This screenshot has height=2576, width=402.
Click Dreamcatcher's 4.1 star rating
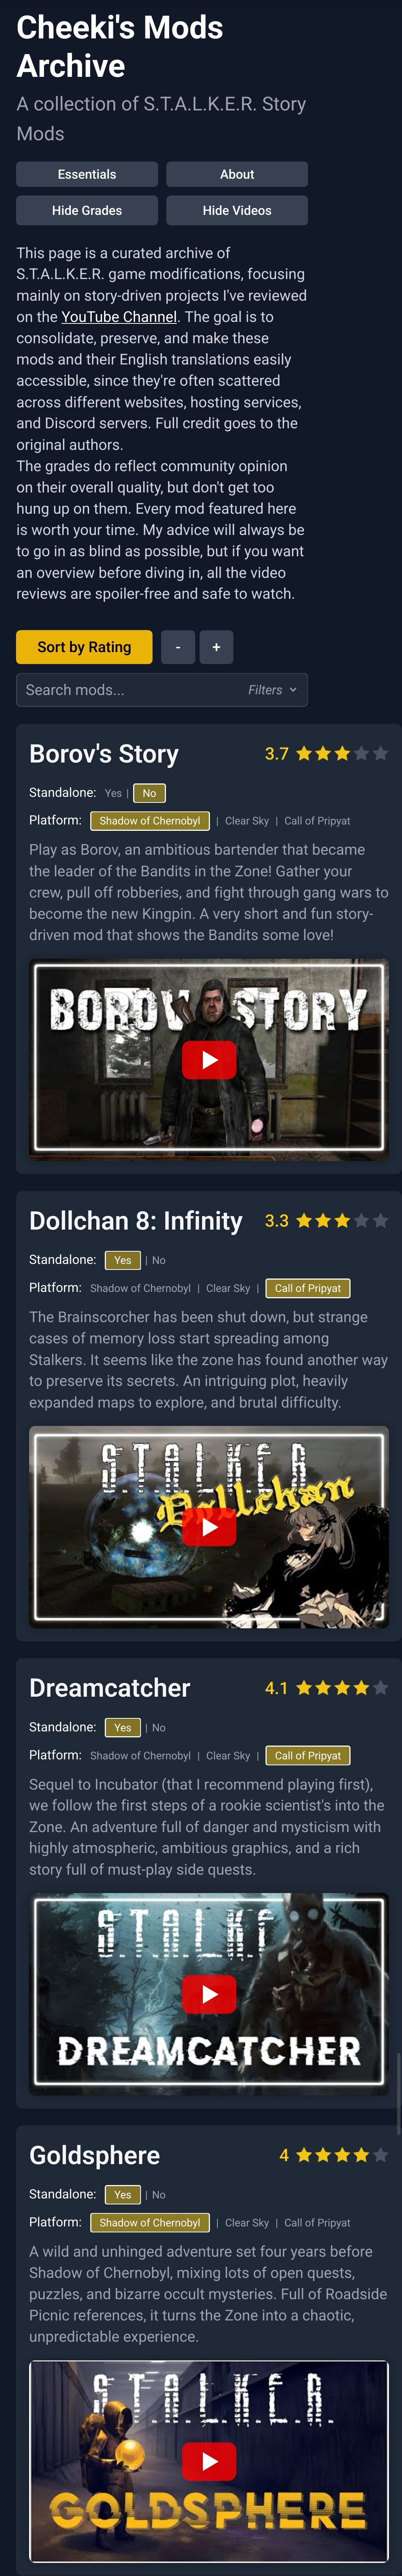(x=326, y=1688)
